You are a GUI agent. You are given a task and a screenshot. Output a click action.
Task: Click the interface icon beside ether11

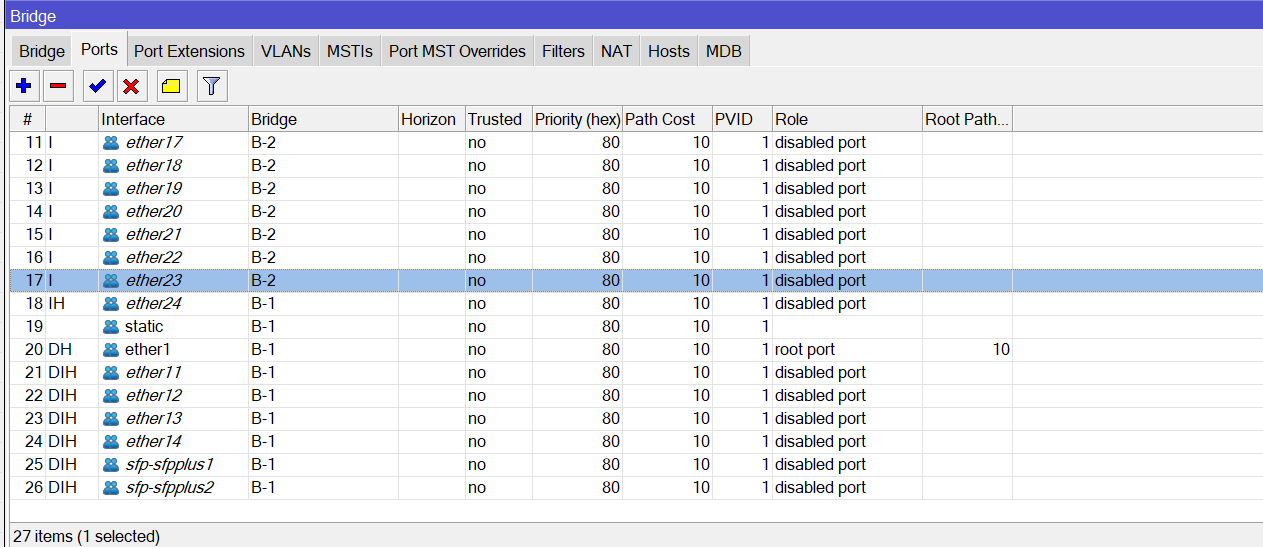point(111,373)
